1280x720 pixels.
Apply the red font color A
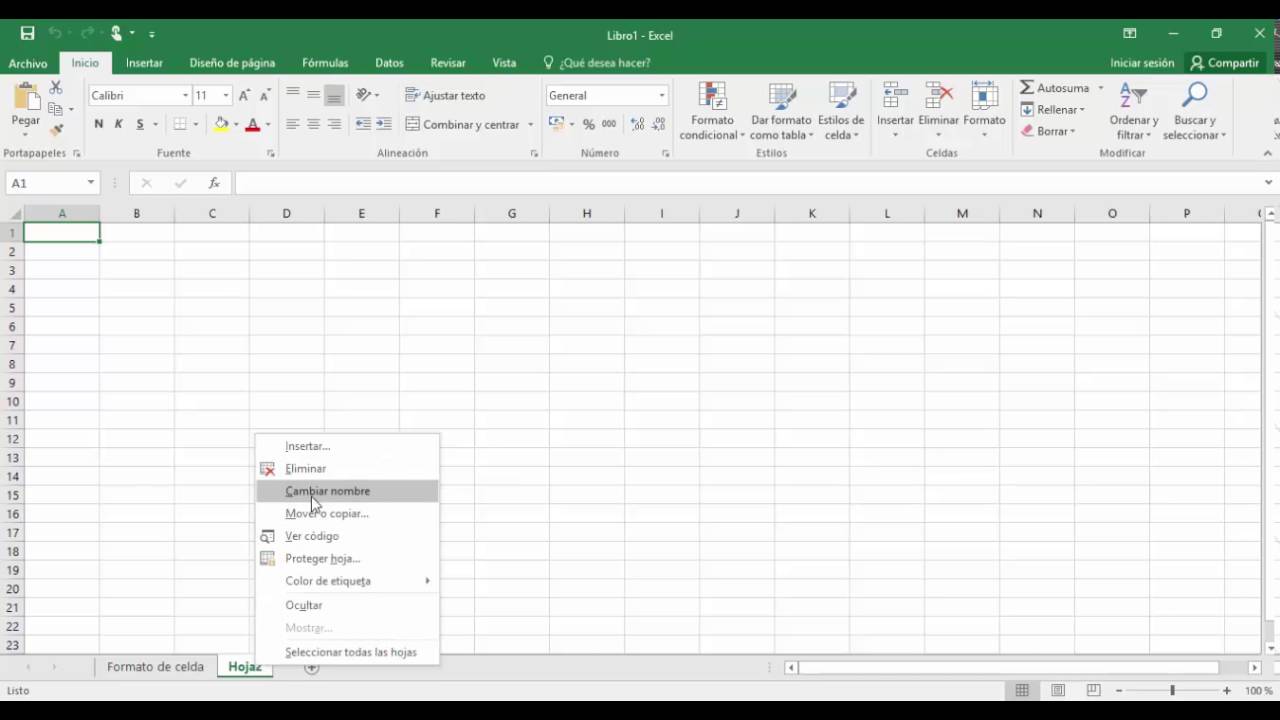coord(252,124)
